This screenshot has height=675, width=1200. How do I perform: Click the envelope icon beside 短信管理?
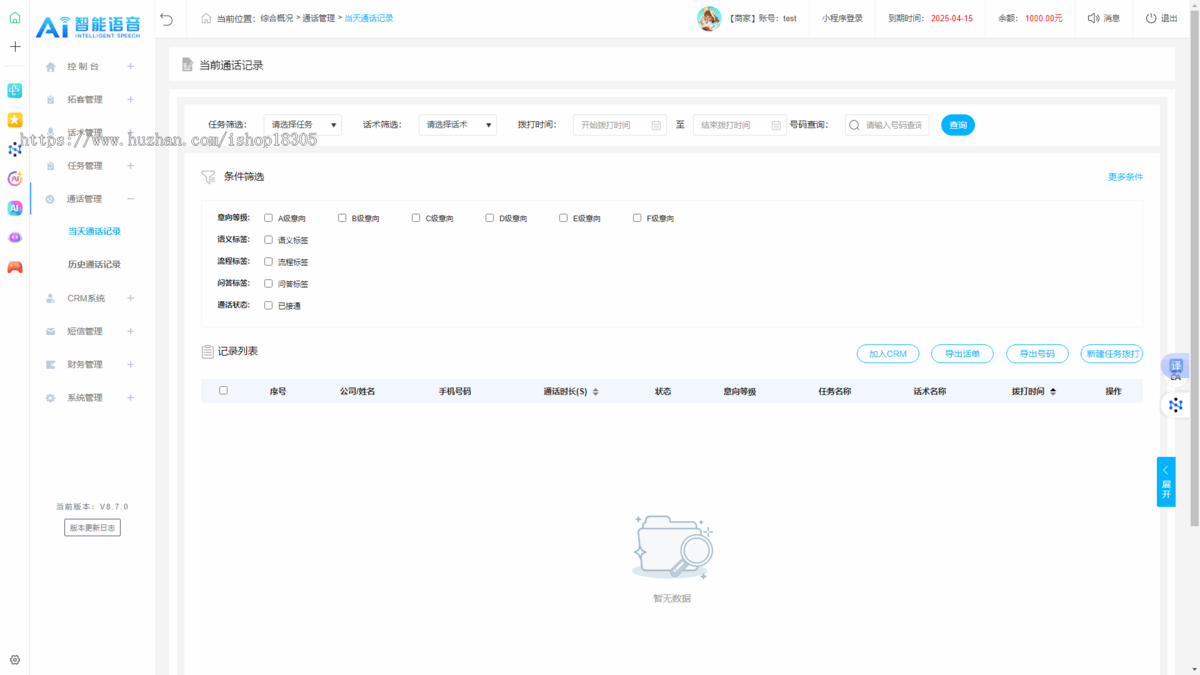(50, 331)
